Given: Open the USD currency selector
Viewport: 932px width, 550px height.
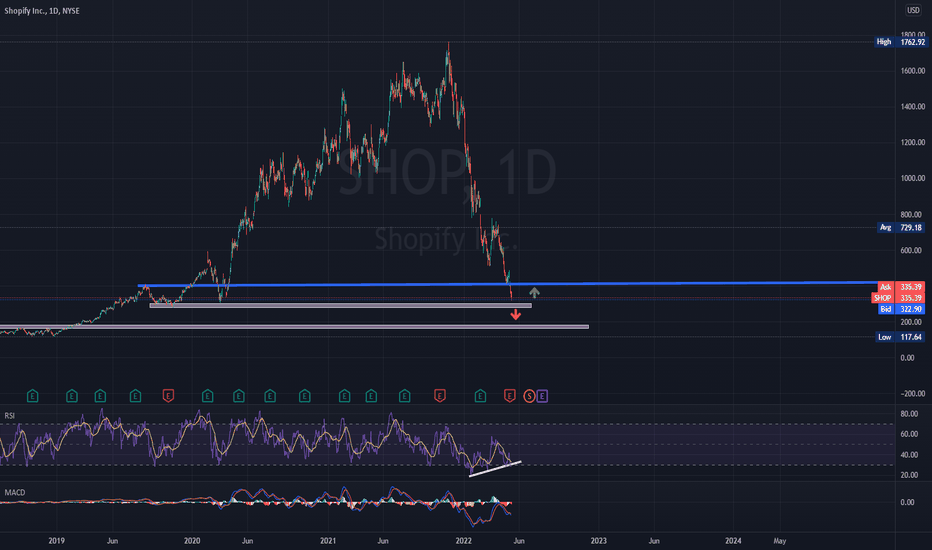Looking at the screenshot, I should pos(913,10).
